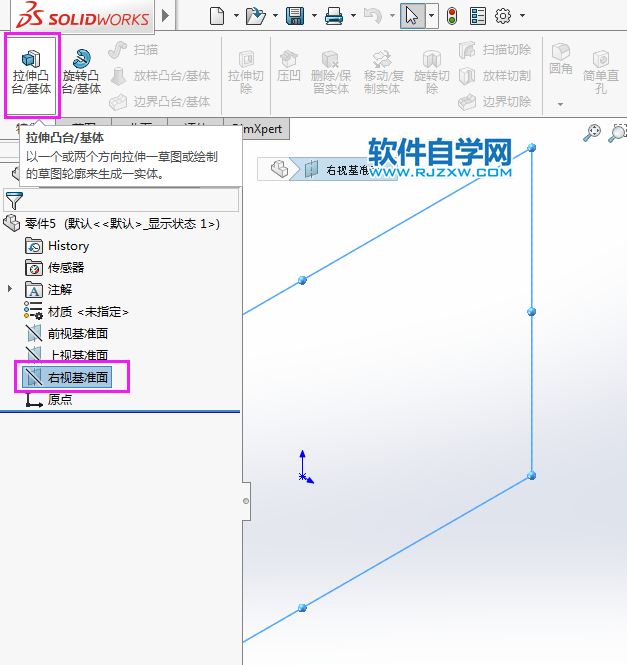Select the Revolved Cut (旋转切除) tool
Screen dimensions: 627x665
point(432,73)
